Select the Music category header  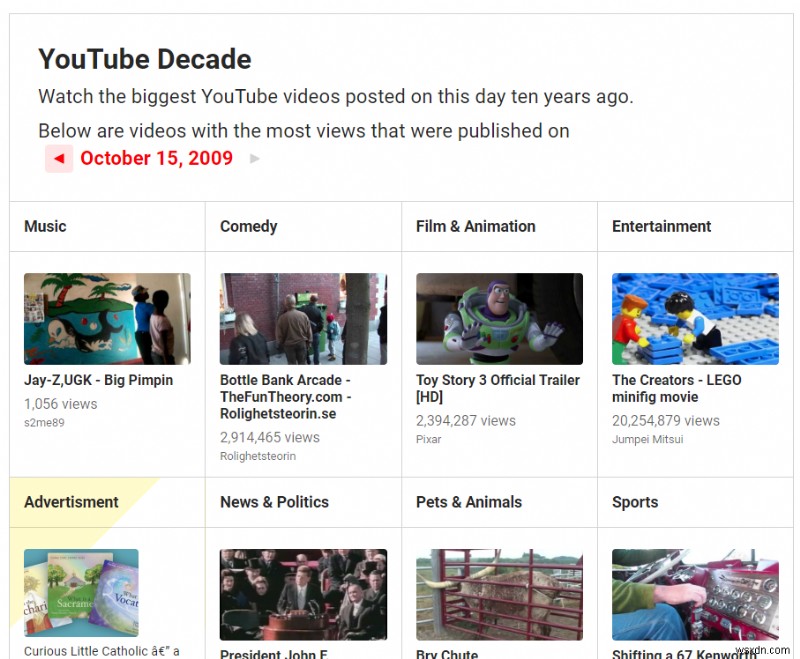[x=45, y=226]
